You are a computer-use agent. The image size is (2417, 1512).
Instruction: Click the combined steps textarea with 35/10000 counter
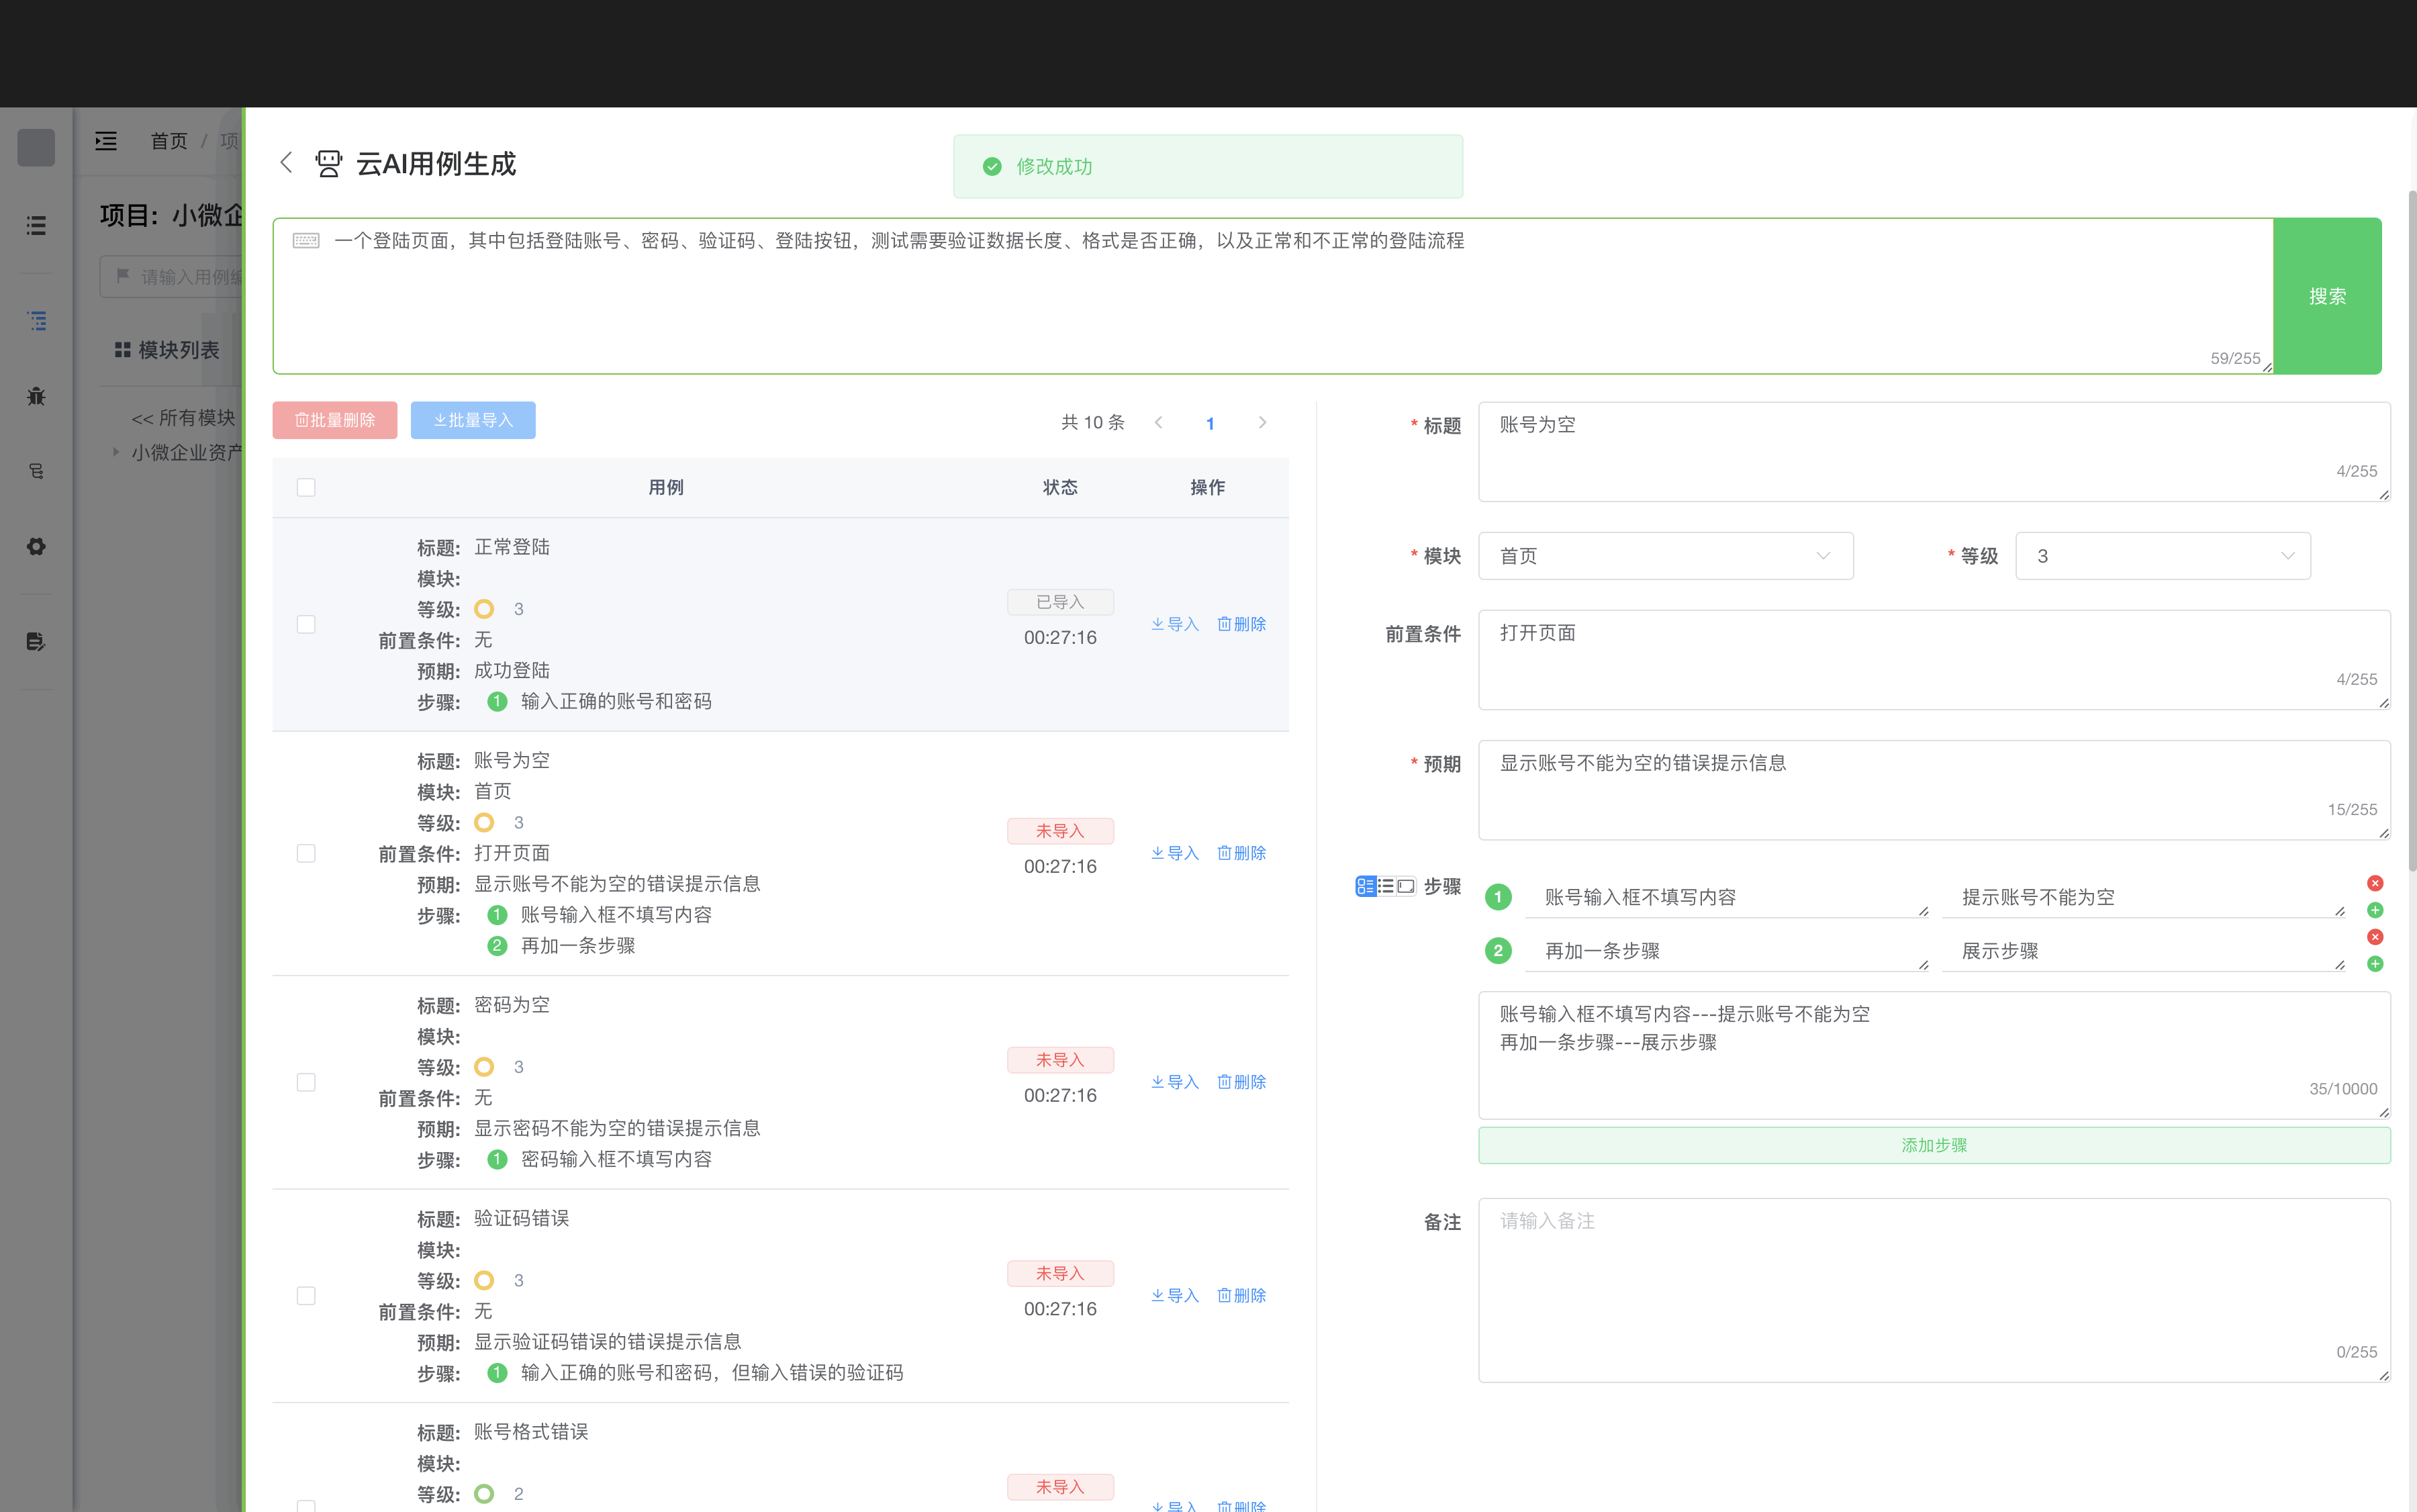click(x=1934, y=1055)
